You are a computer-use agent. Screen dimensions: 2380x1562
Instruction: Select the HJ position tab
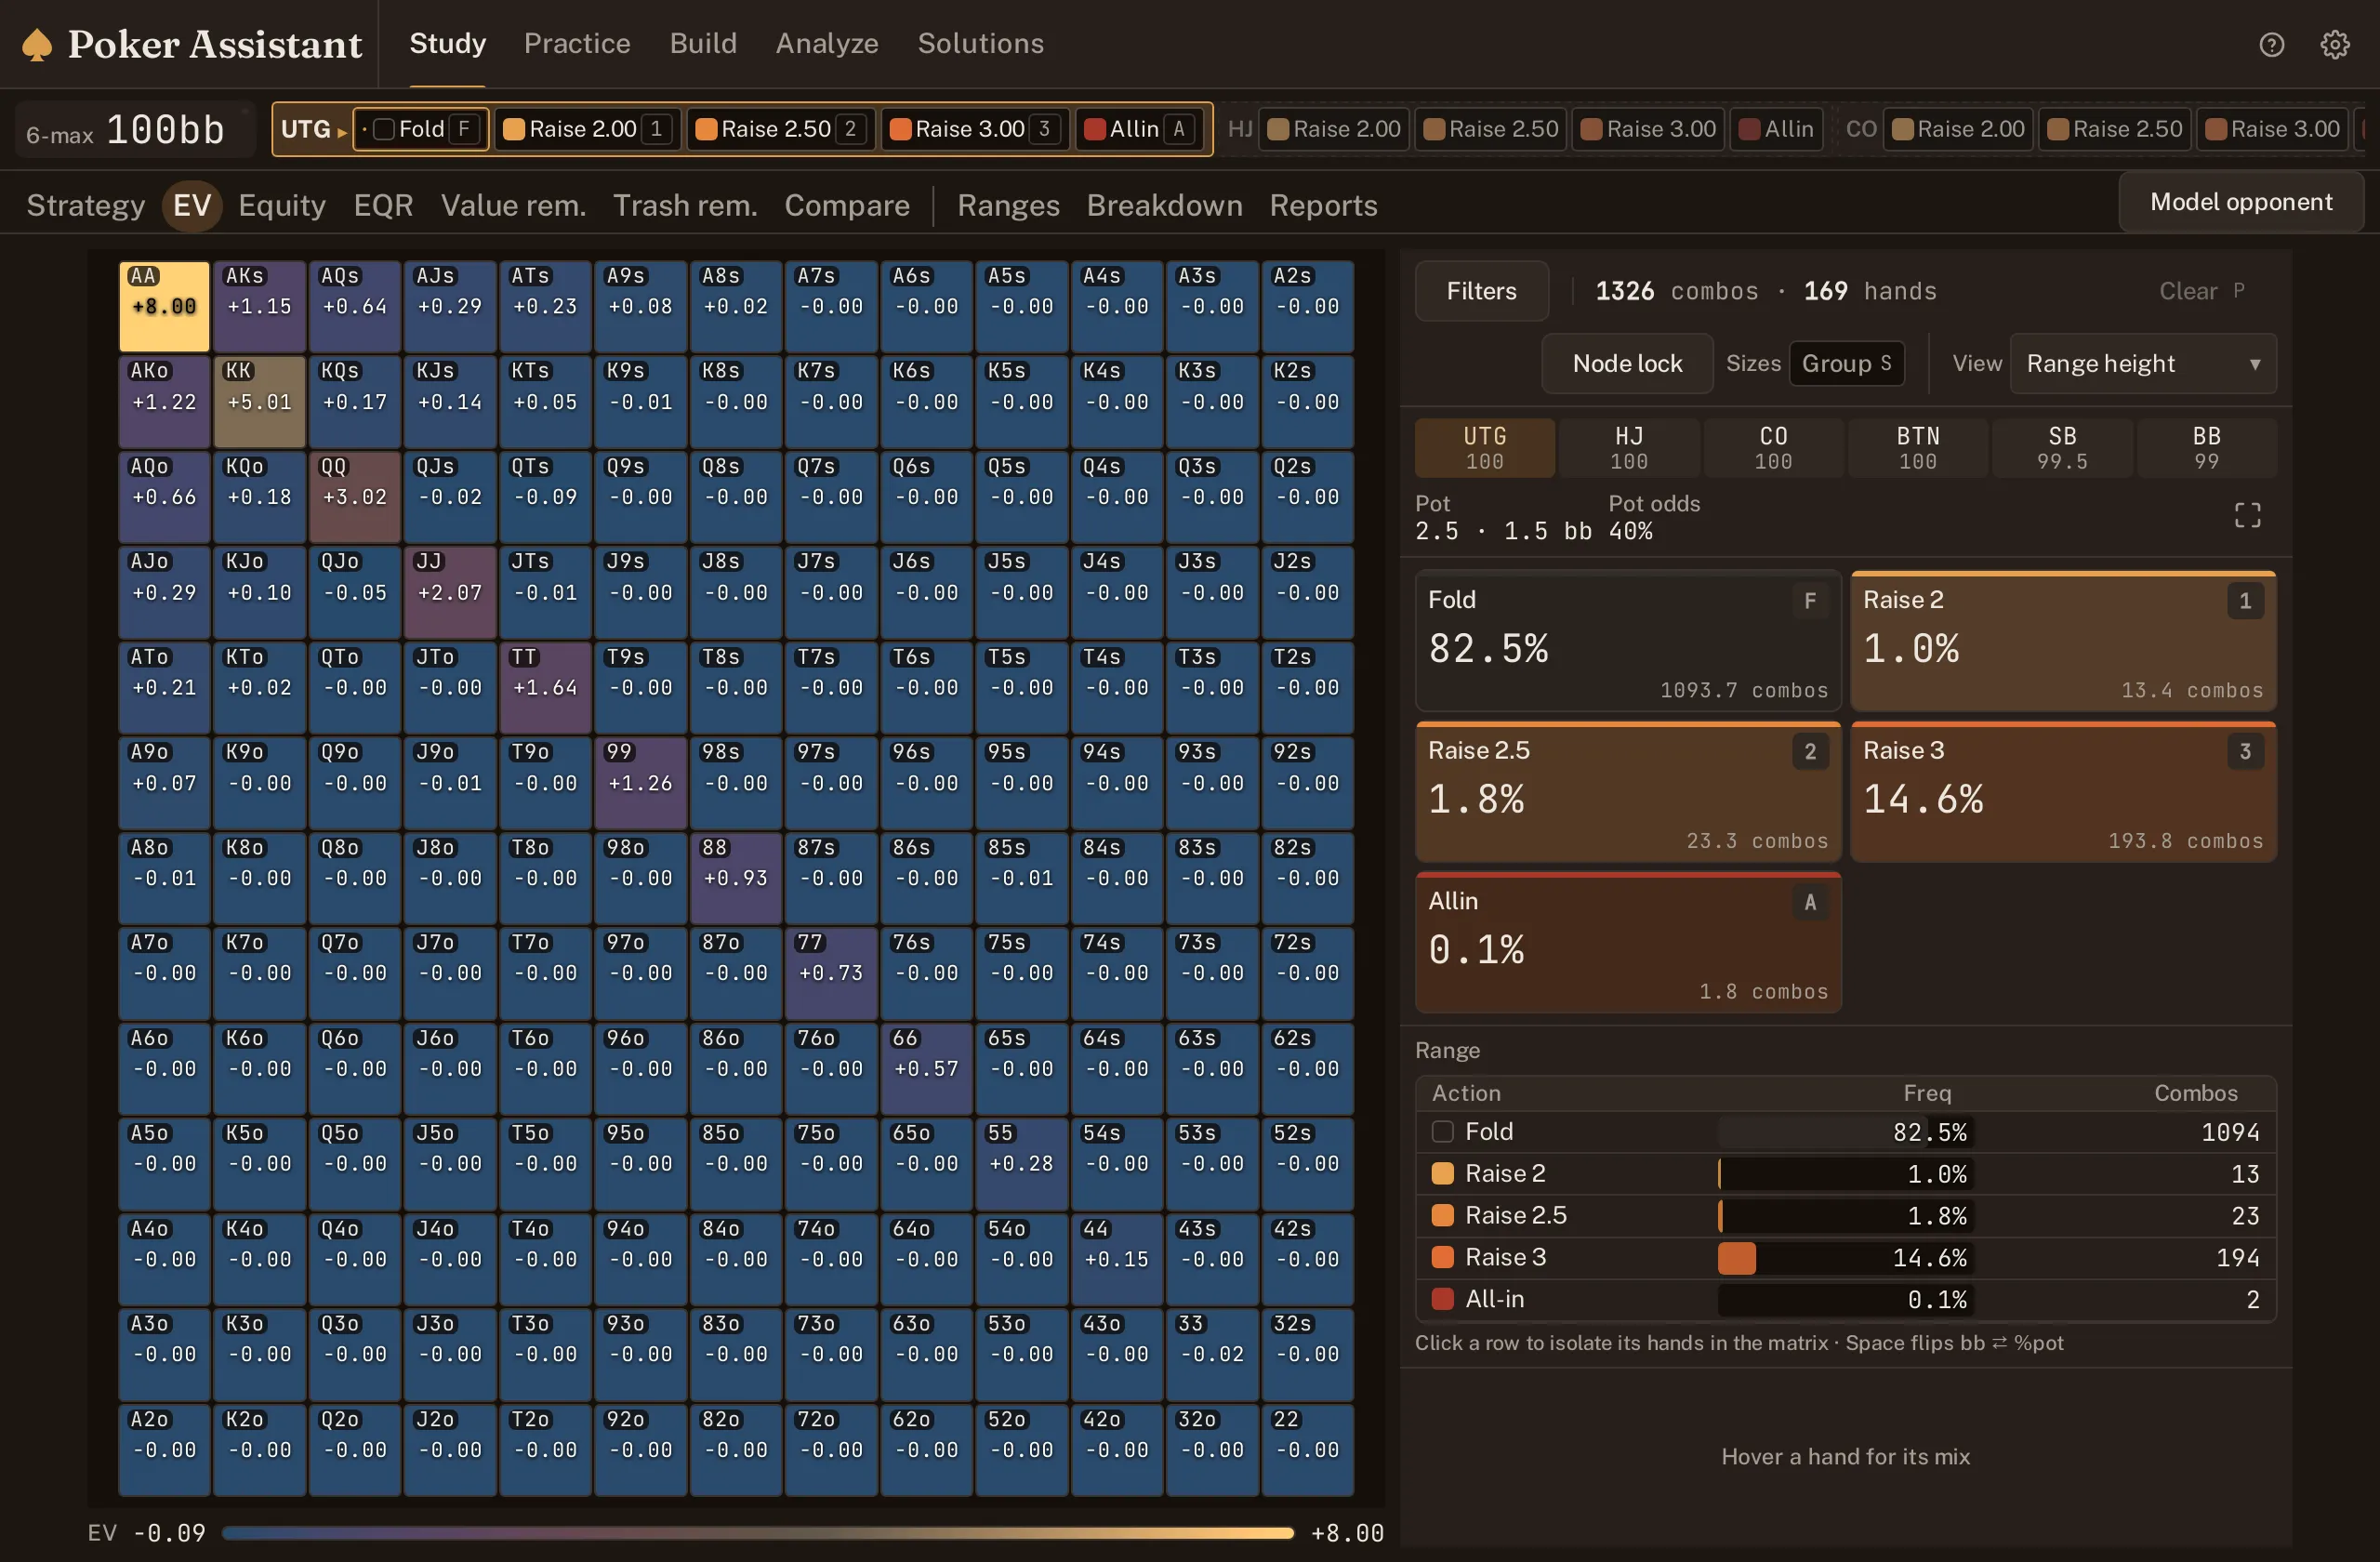[1629, 447]
